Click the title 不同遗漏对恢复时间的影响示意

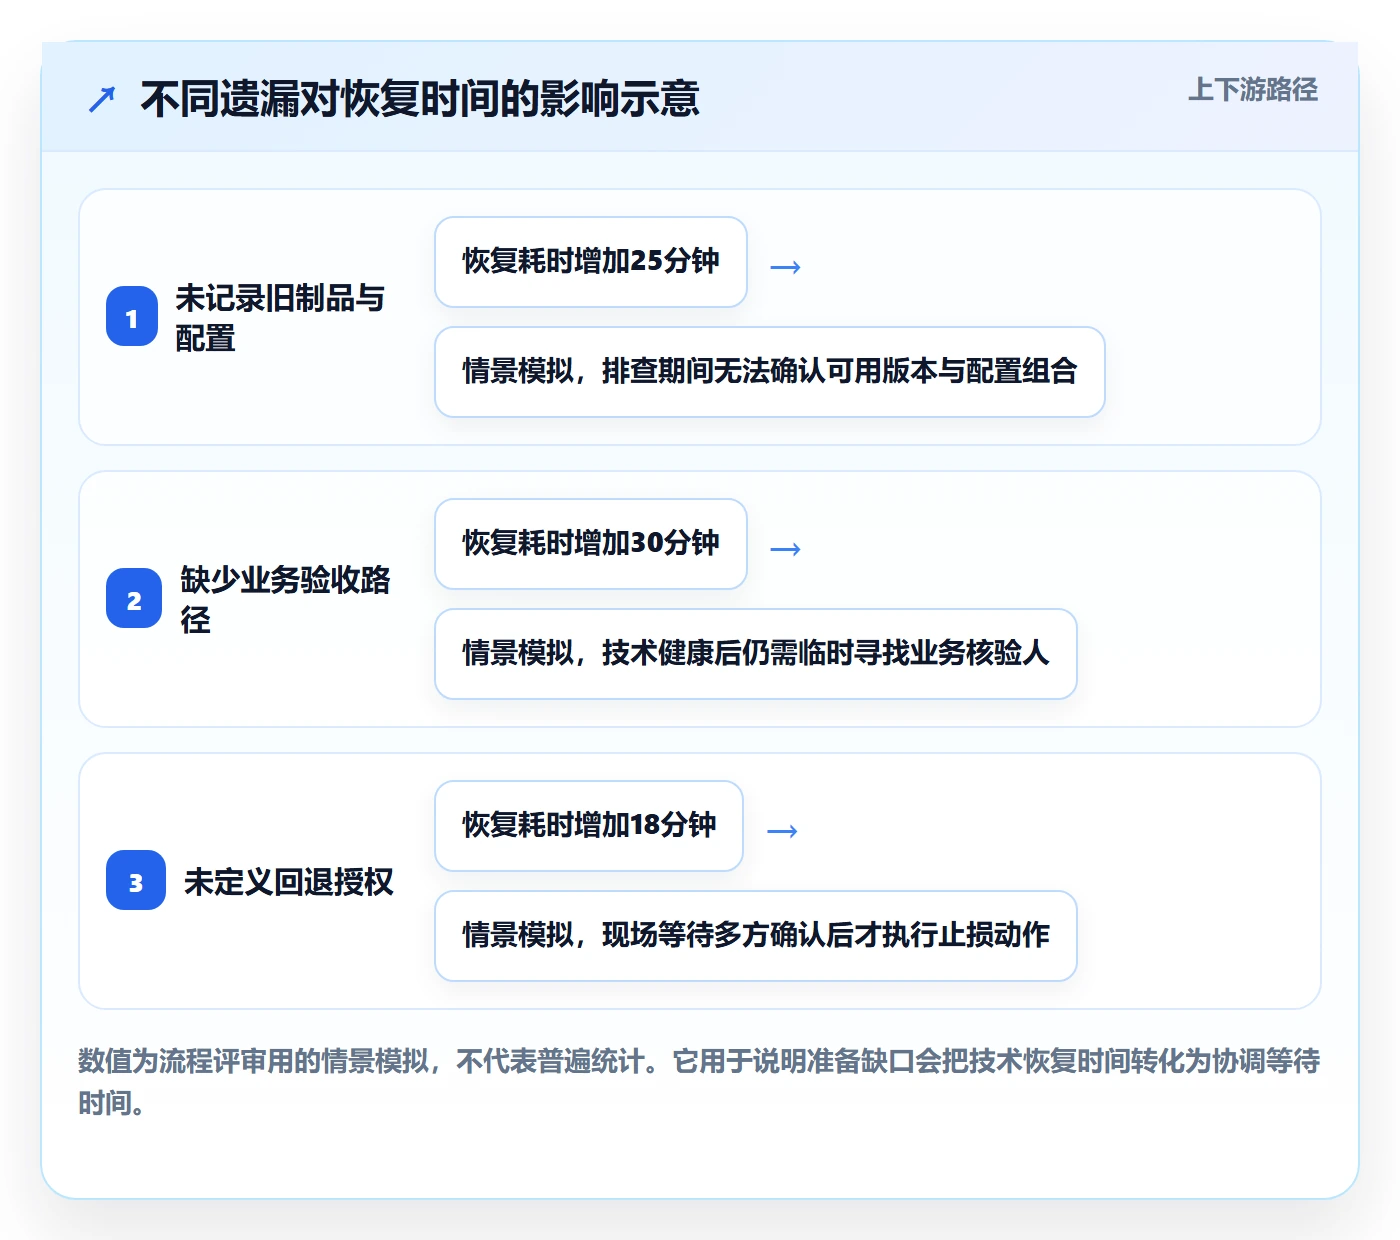tap(420, 99)
